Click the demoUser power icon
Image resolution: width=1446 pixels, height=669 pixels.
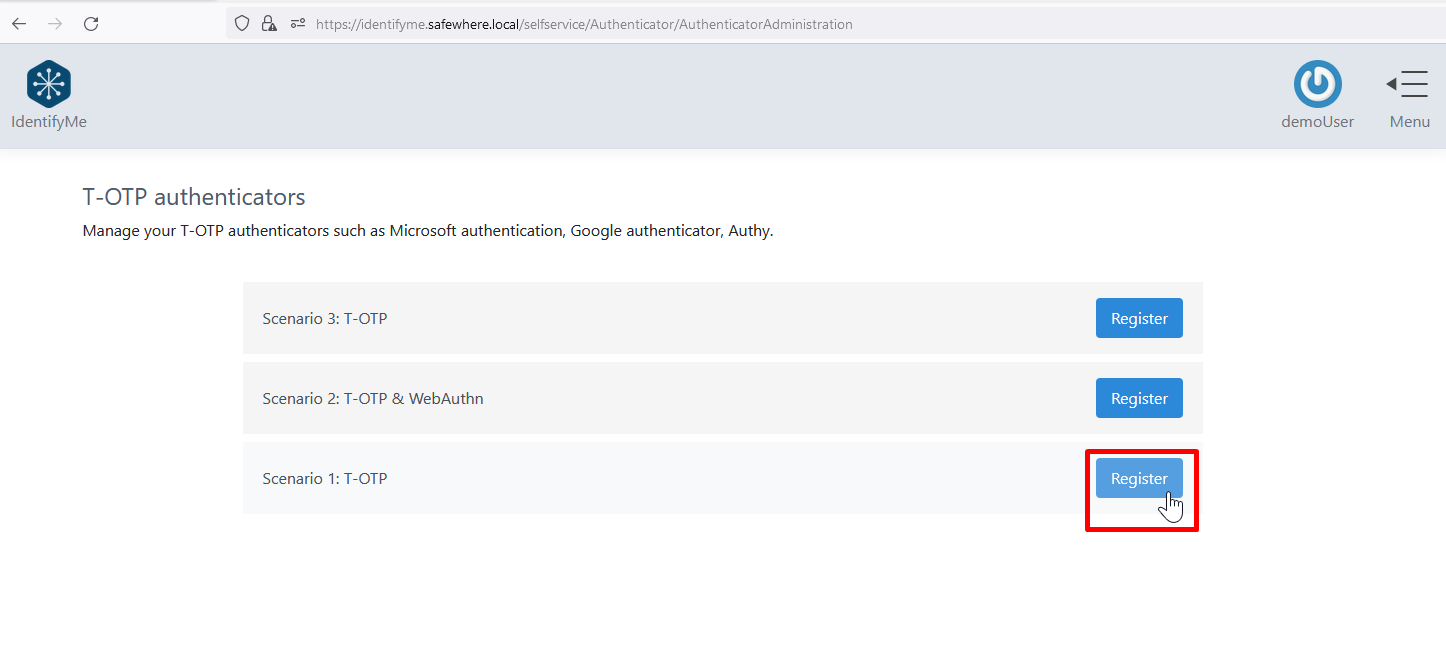pyautogui.click(x=1317, y=84)
